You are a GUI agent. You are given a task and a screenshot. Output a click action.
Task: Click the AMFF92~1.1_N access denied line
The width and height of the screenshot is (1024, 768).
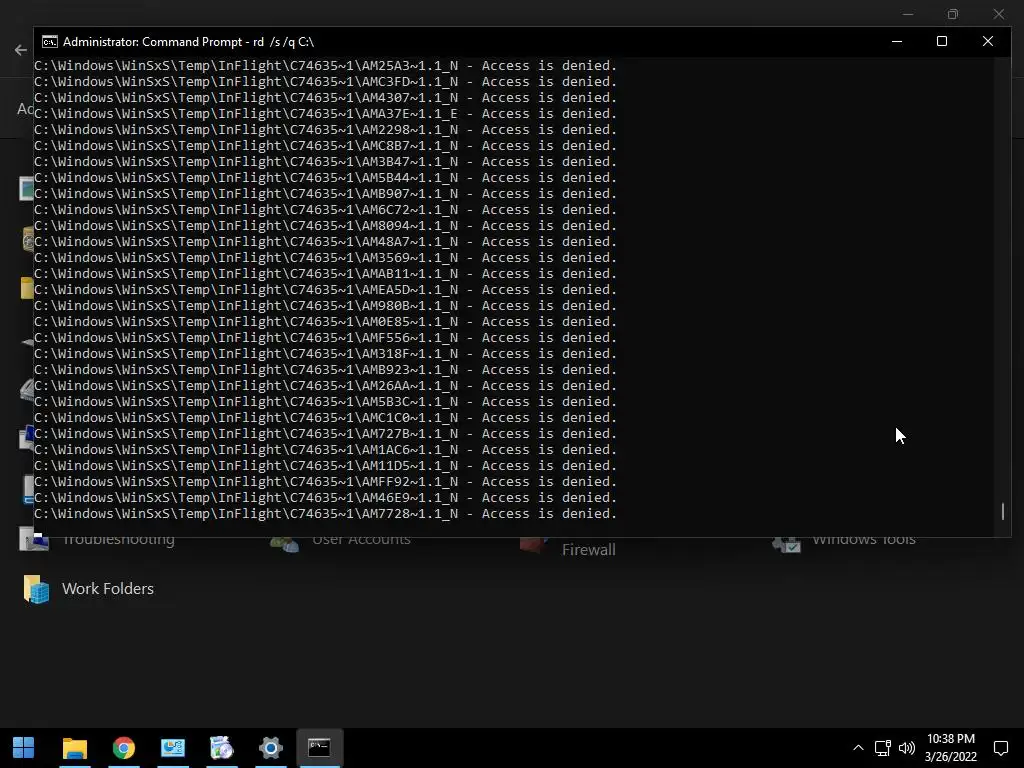pyautogui.click(x=325, y=481)
